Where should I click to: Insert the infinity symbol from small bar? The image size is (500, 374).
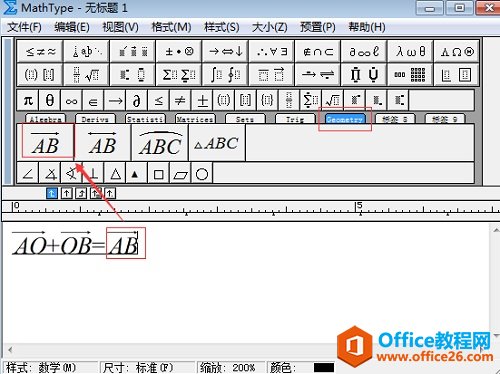[x=71, y=100]
